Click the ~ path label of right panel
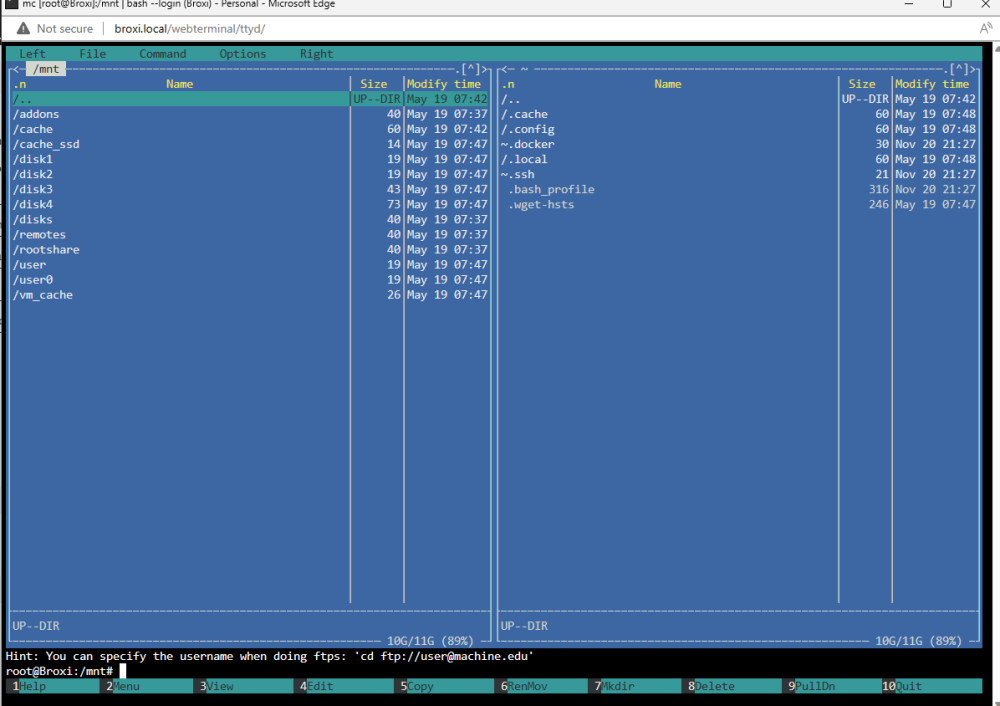 (524, 69)
